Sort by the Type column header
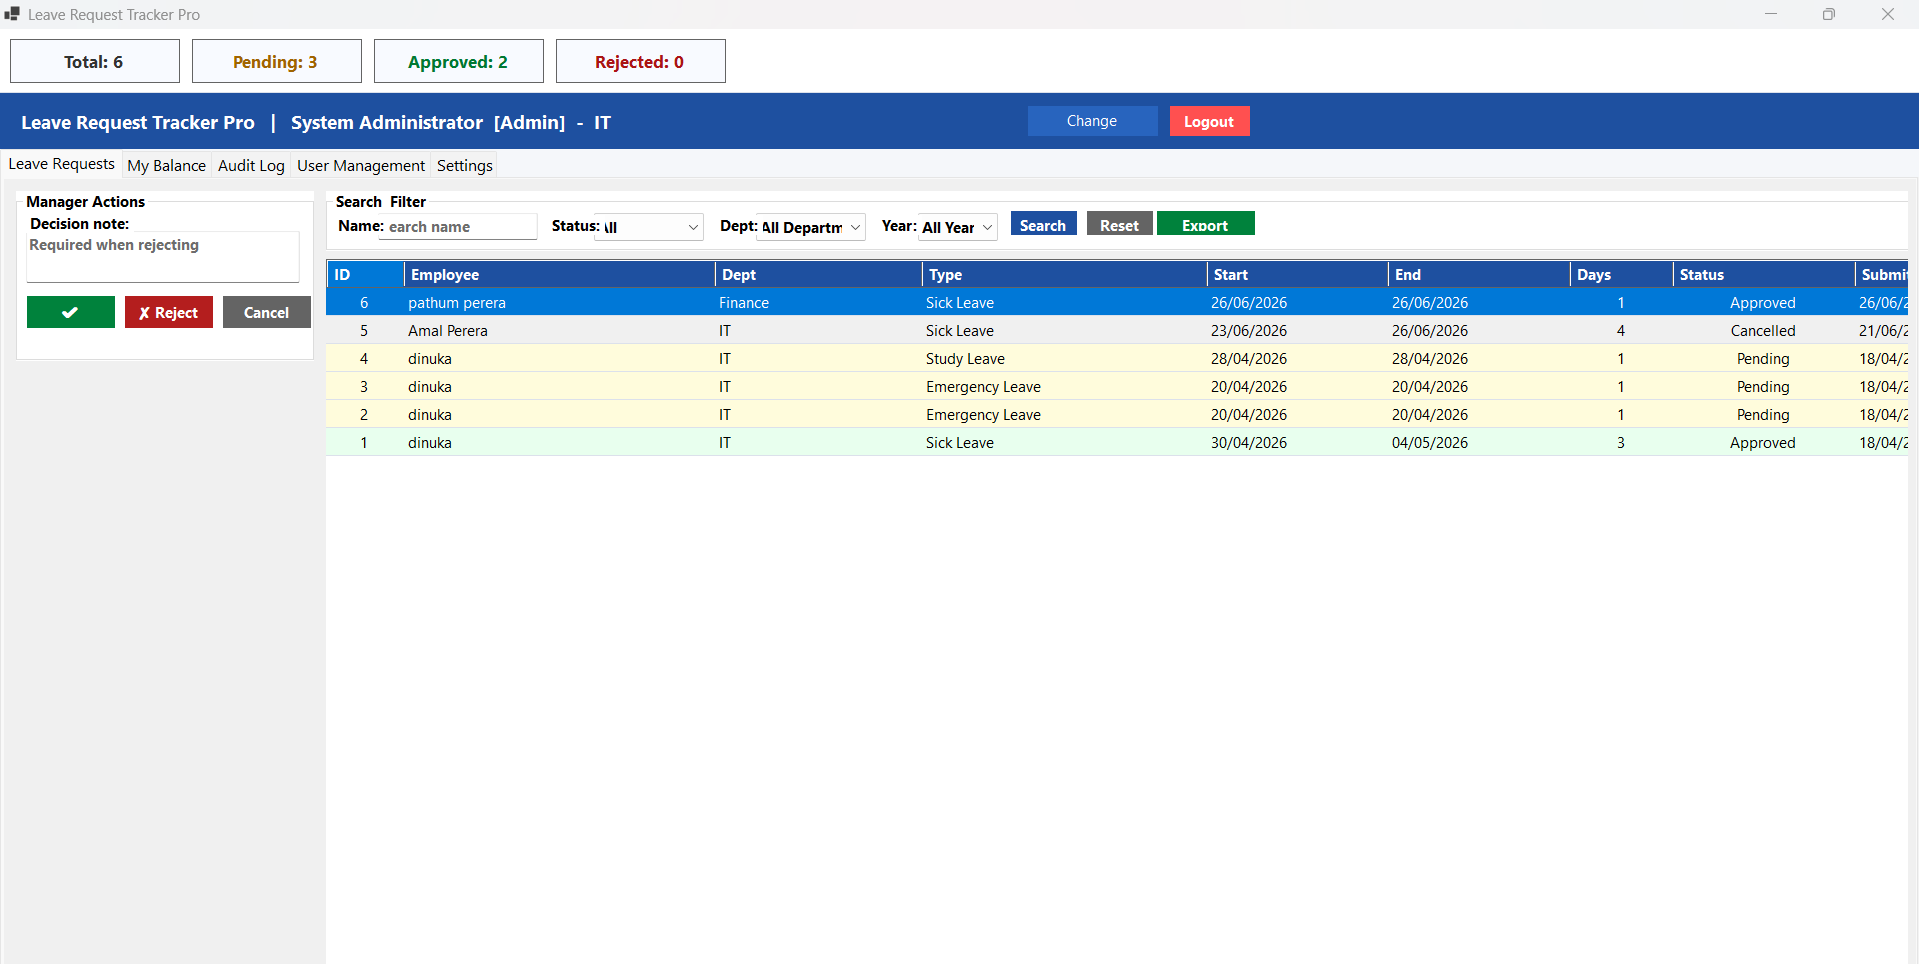 click(1065, 274)
